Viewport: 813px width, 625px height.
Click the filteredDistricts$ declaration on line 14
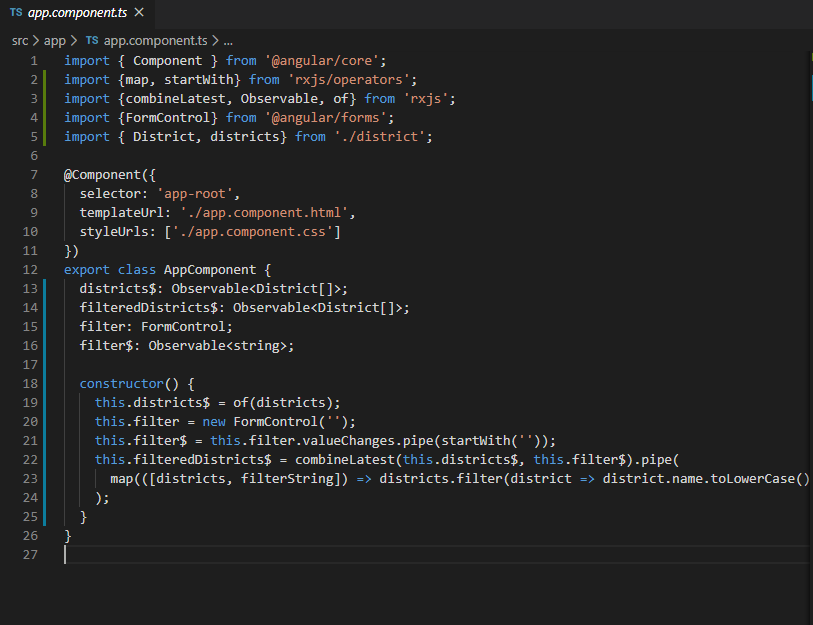244,308
